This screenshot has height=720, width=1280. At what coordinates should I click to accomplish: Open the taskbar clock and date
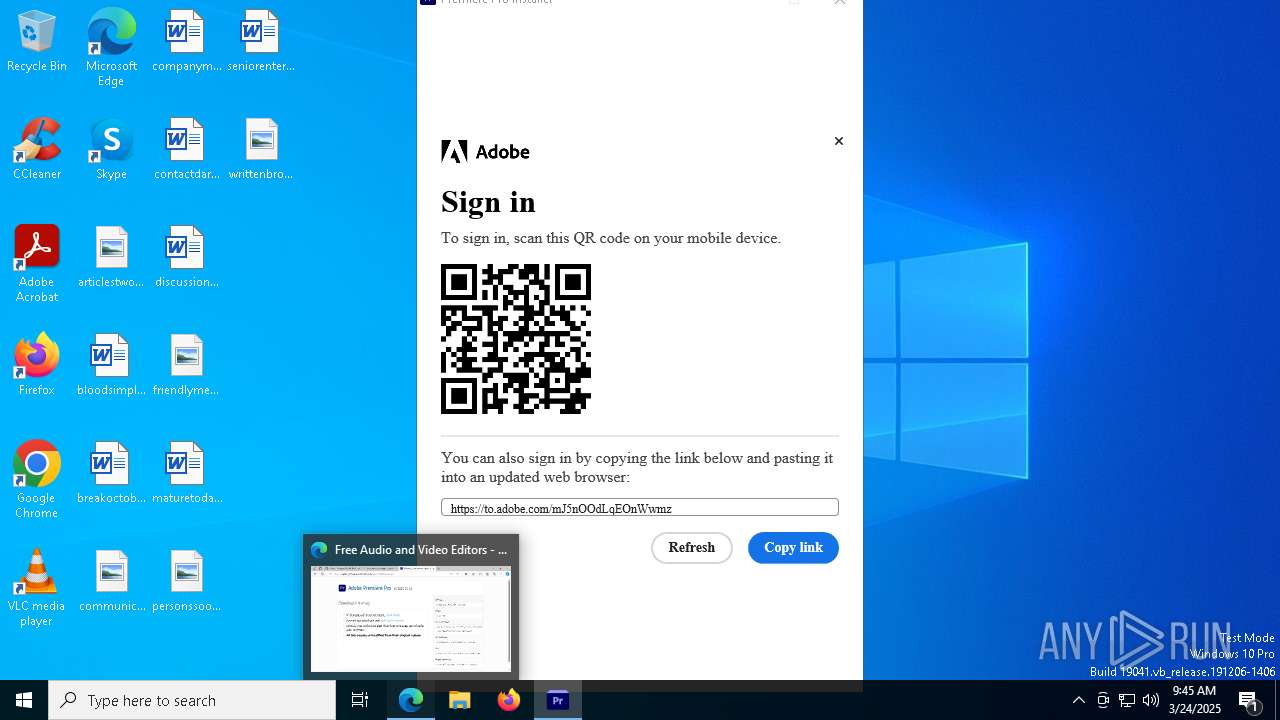point(1195,700)
